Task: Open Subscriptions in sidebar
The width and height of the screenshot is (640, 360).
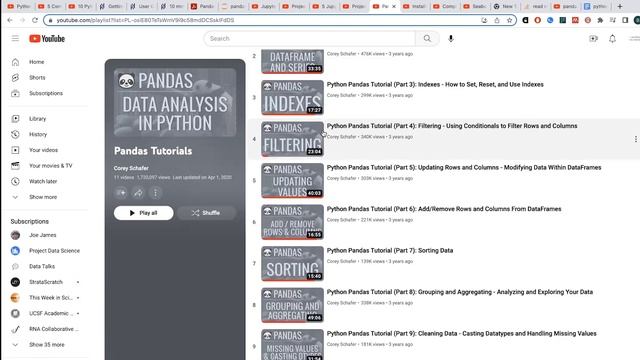Action: (46, 93)
